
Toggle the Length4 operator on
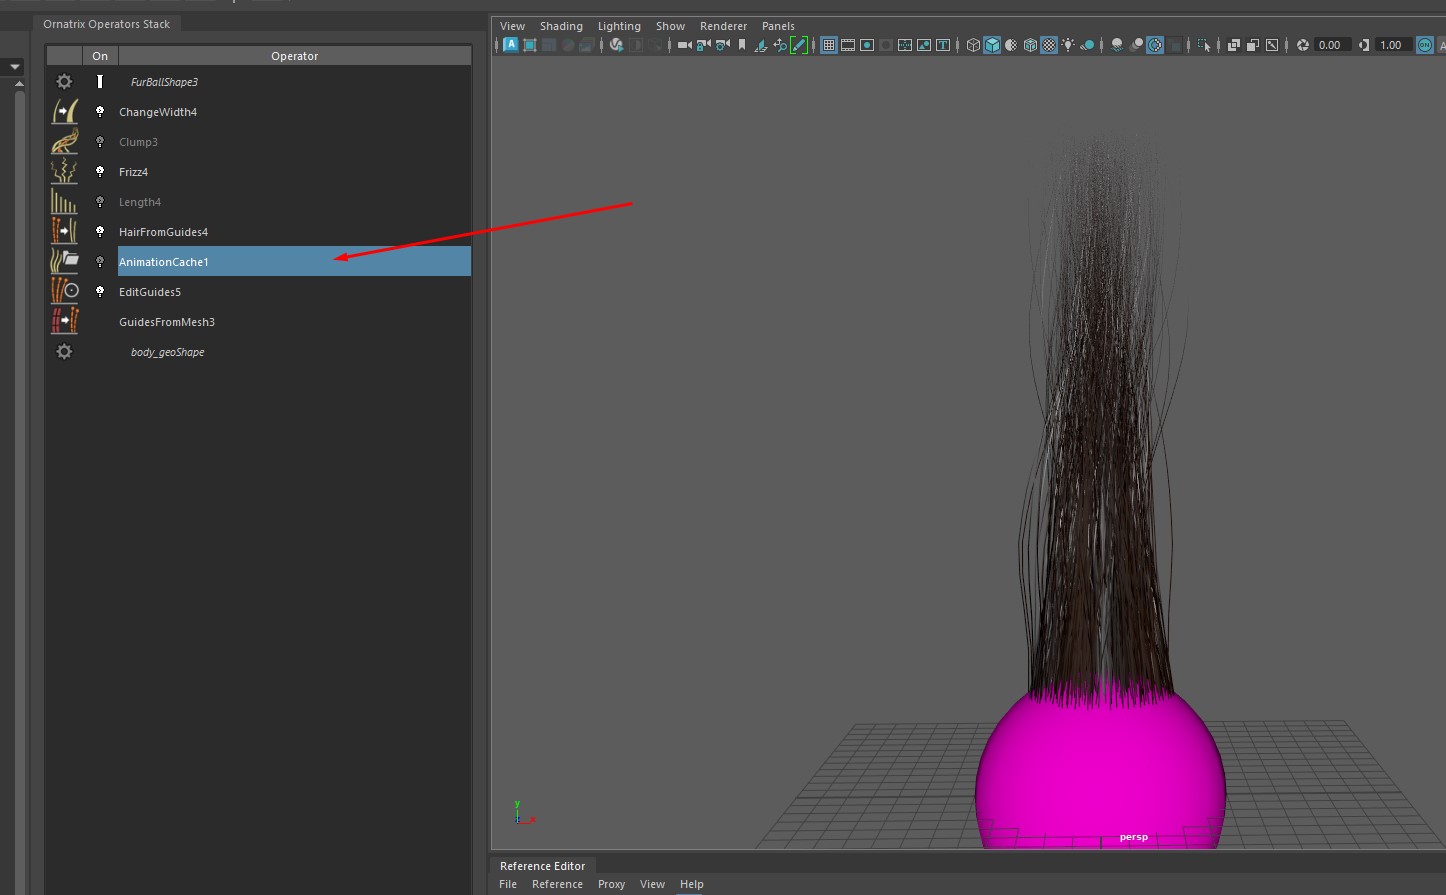100,202
